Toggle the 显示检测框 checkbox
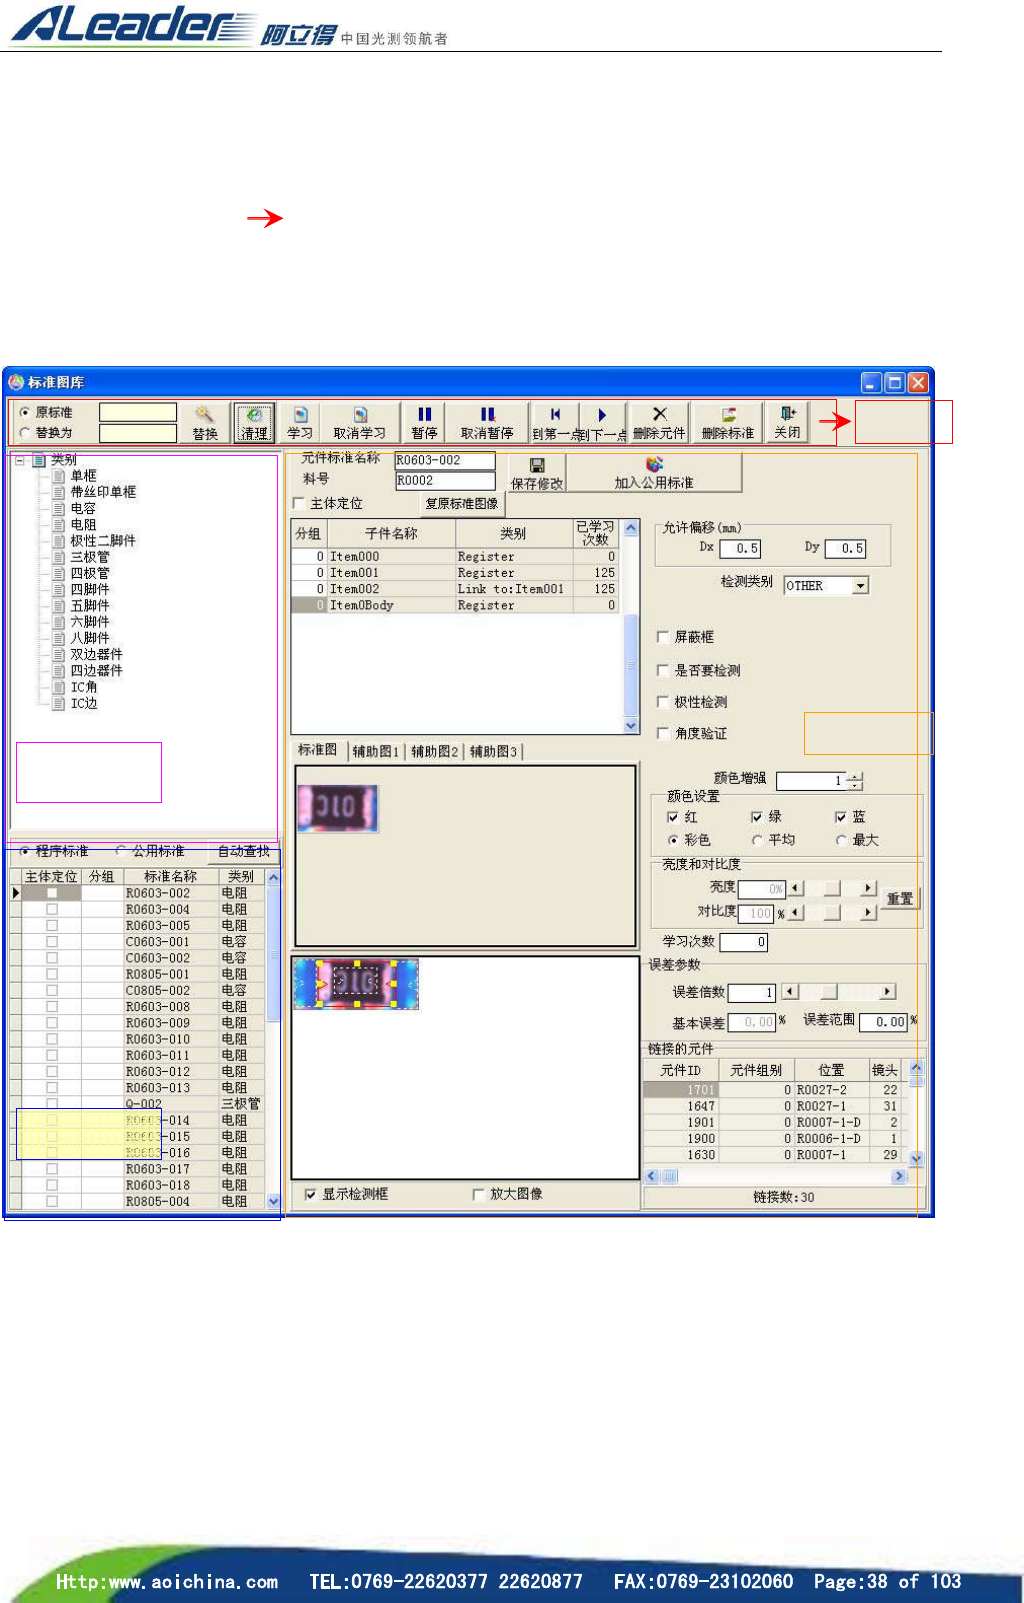The height and width of the screenshot is (1603, 1024). click(310, 1194)
